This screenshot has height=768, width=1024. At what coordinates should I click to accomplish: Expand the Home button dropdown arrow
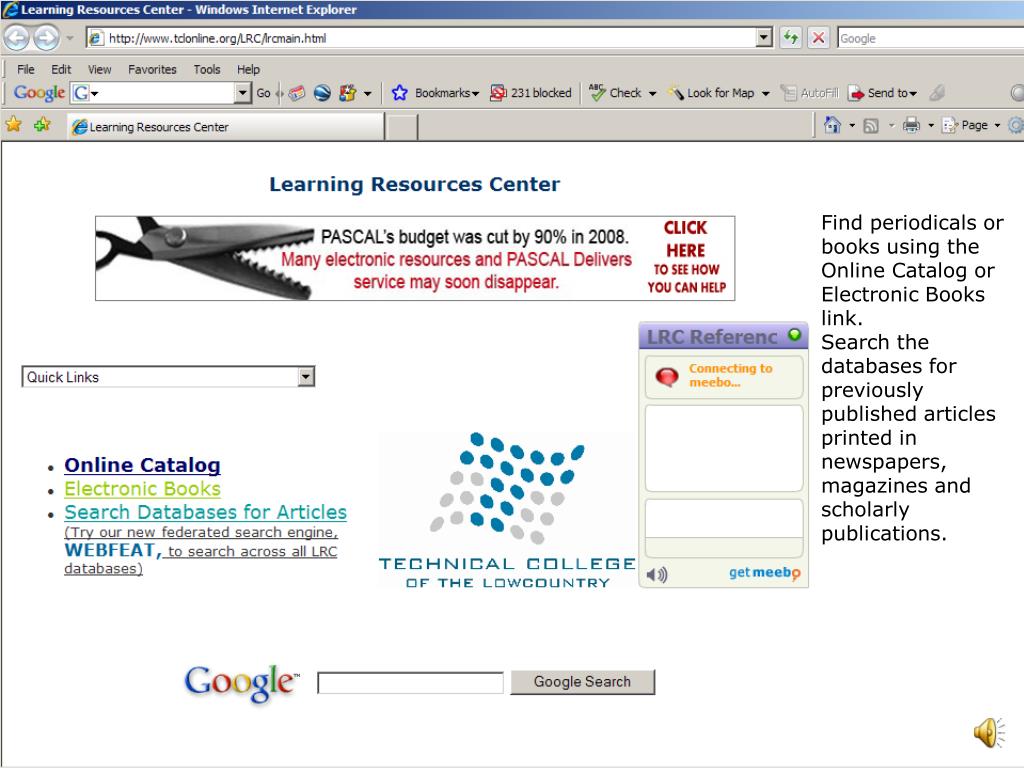click(852, 125)
